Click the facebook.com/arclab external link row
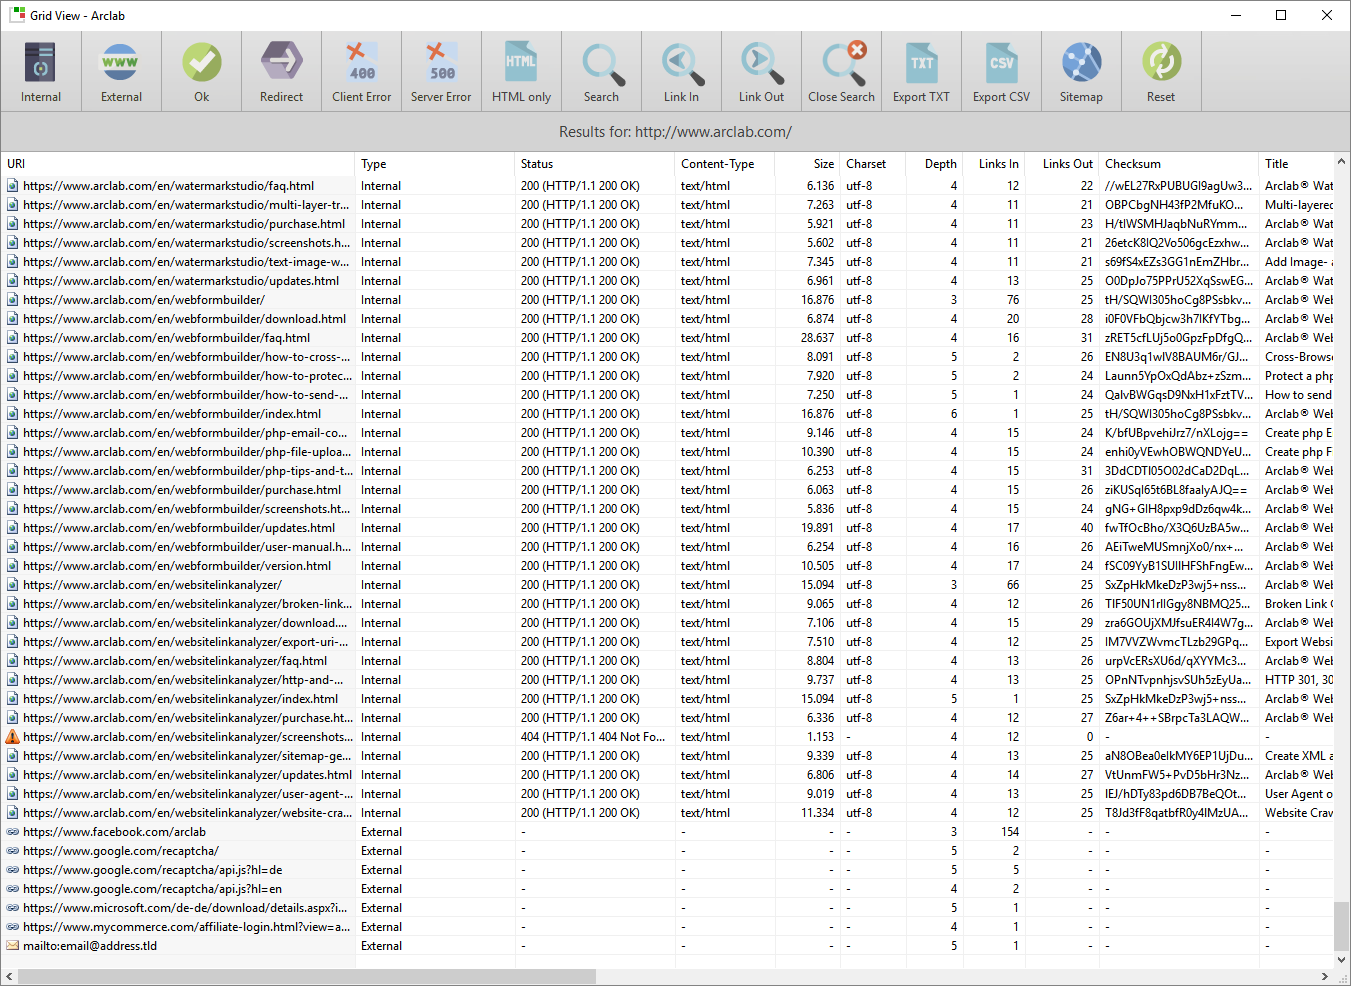The width and height of the screenshot is (1351, 986). coord(114,832)
